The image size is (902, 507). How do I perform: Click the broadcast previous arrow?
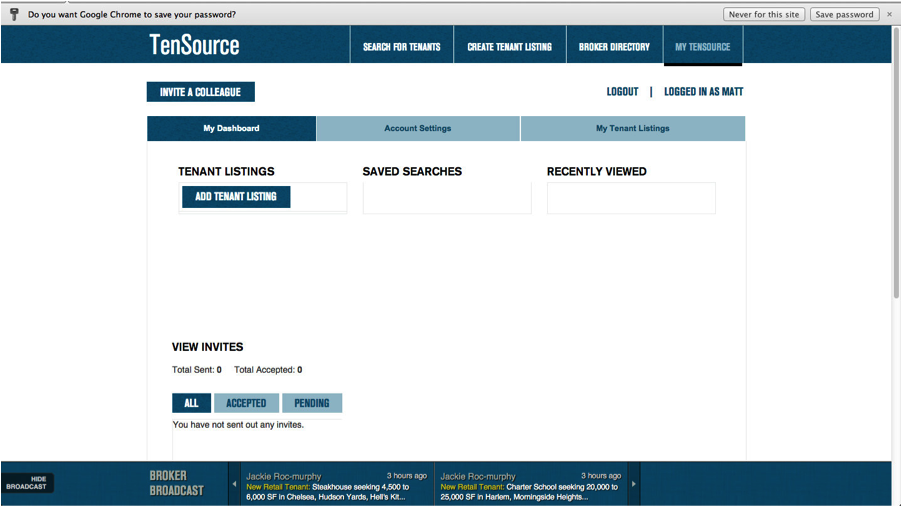234,483
